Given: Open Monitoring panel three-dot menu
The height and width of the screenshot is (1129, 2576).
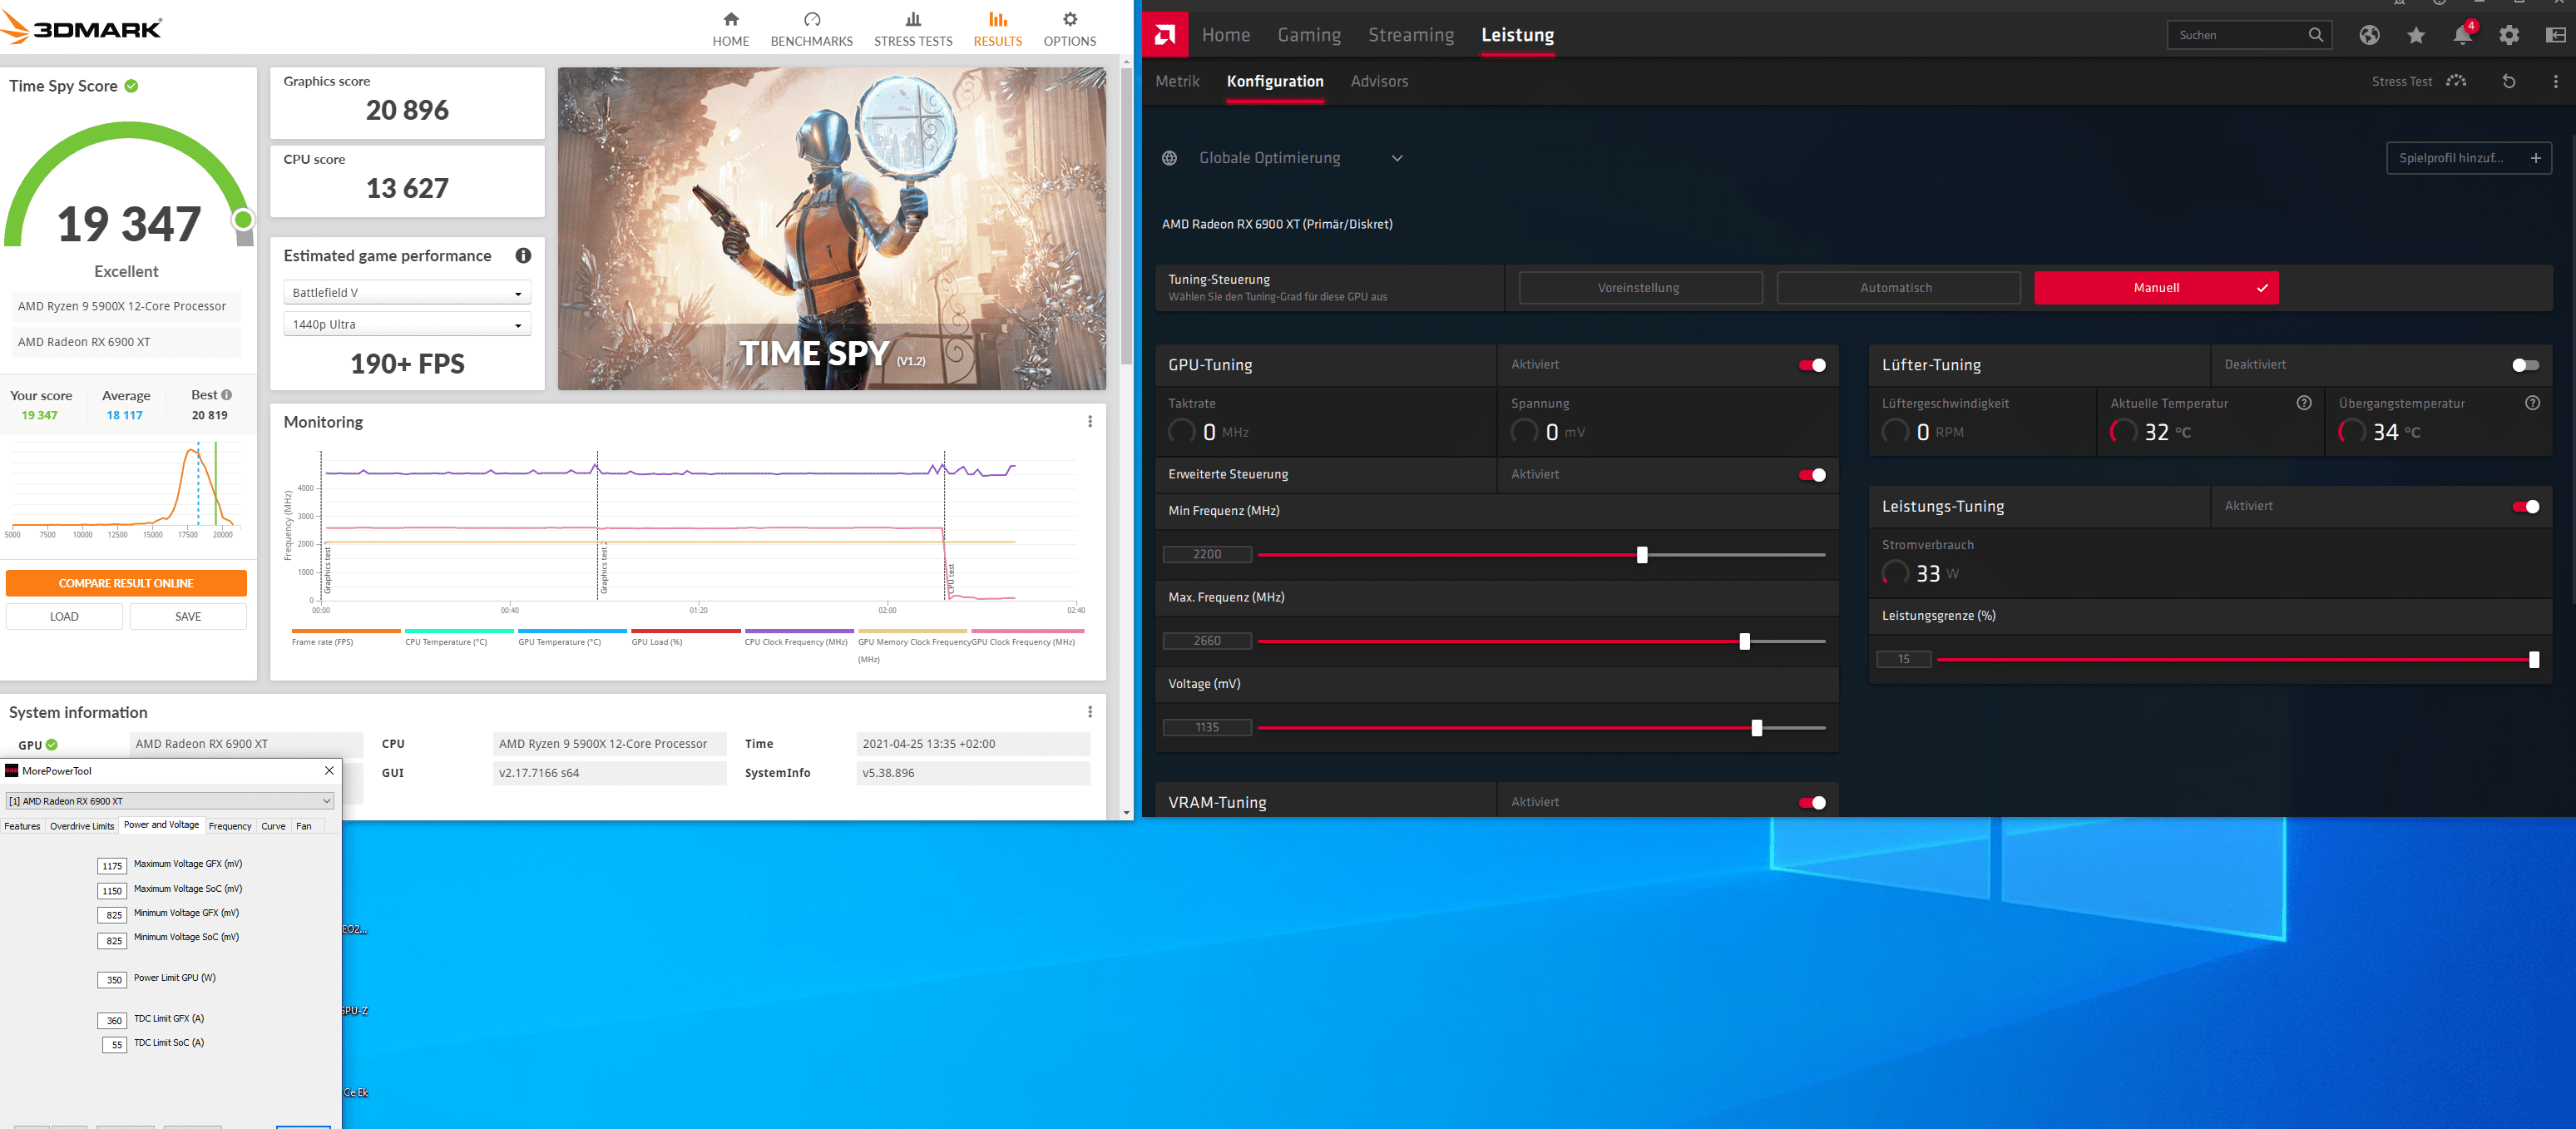Looking at the screenshot, I should 1090,422.
